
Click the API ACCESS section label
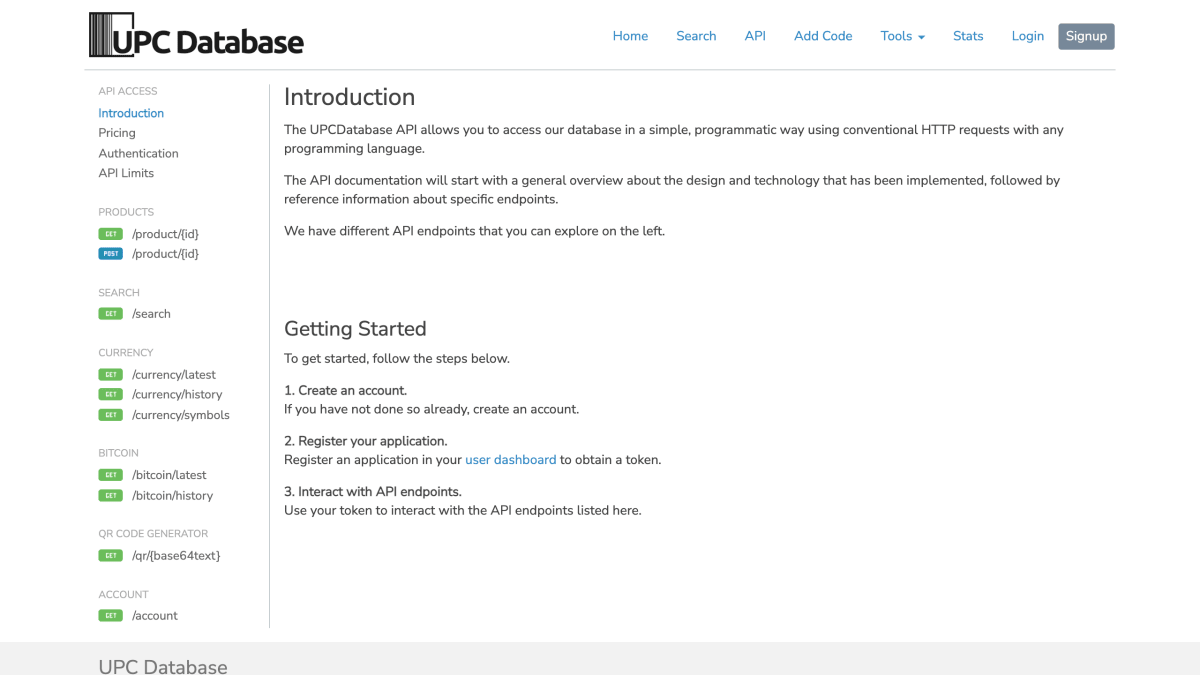click(128, 91)
